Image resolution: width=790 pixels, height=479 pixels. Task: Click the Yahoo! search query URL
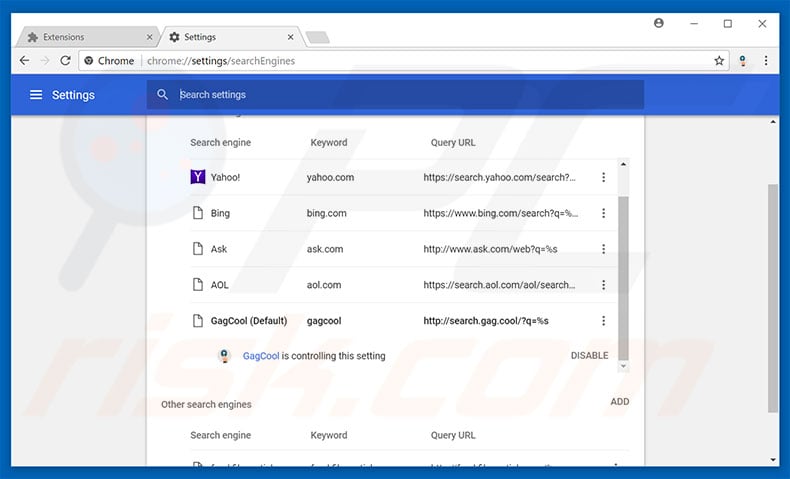499,177
